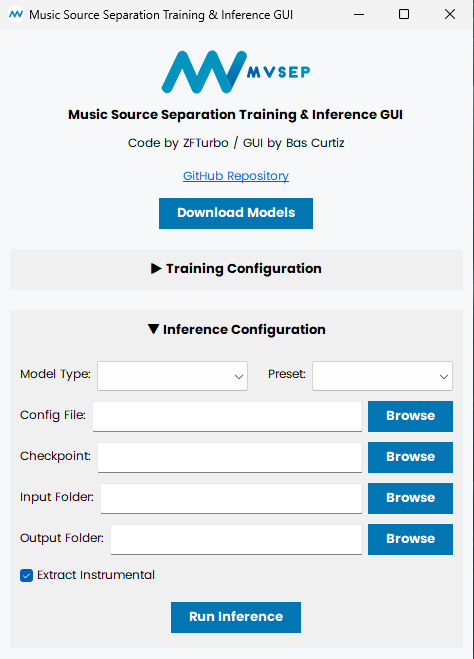Open the GitHub Repository link
474x659 pixels.
pos(236,176)
